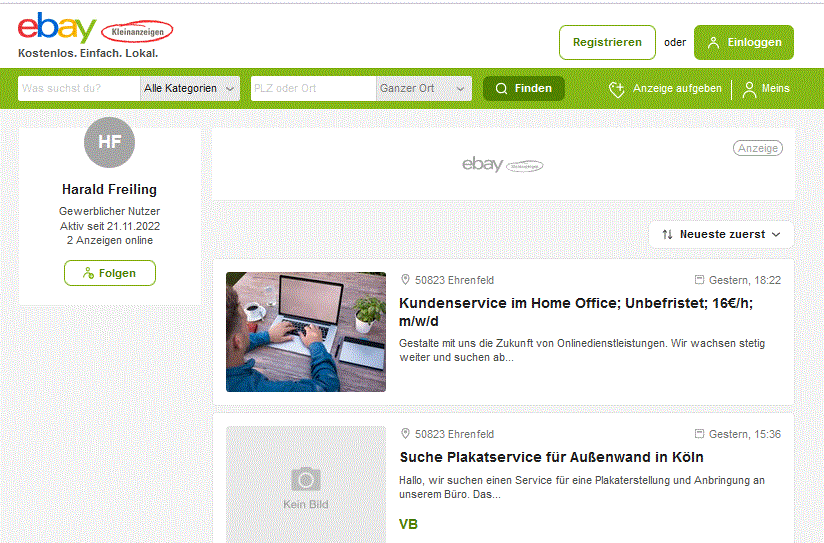Click the follow-user icon in Folgen button

88,273
